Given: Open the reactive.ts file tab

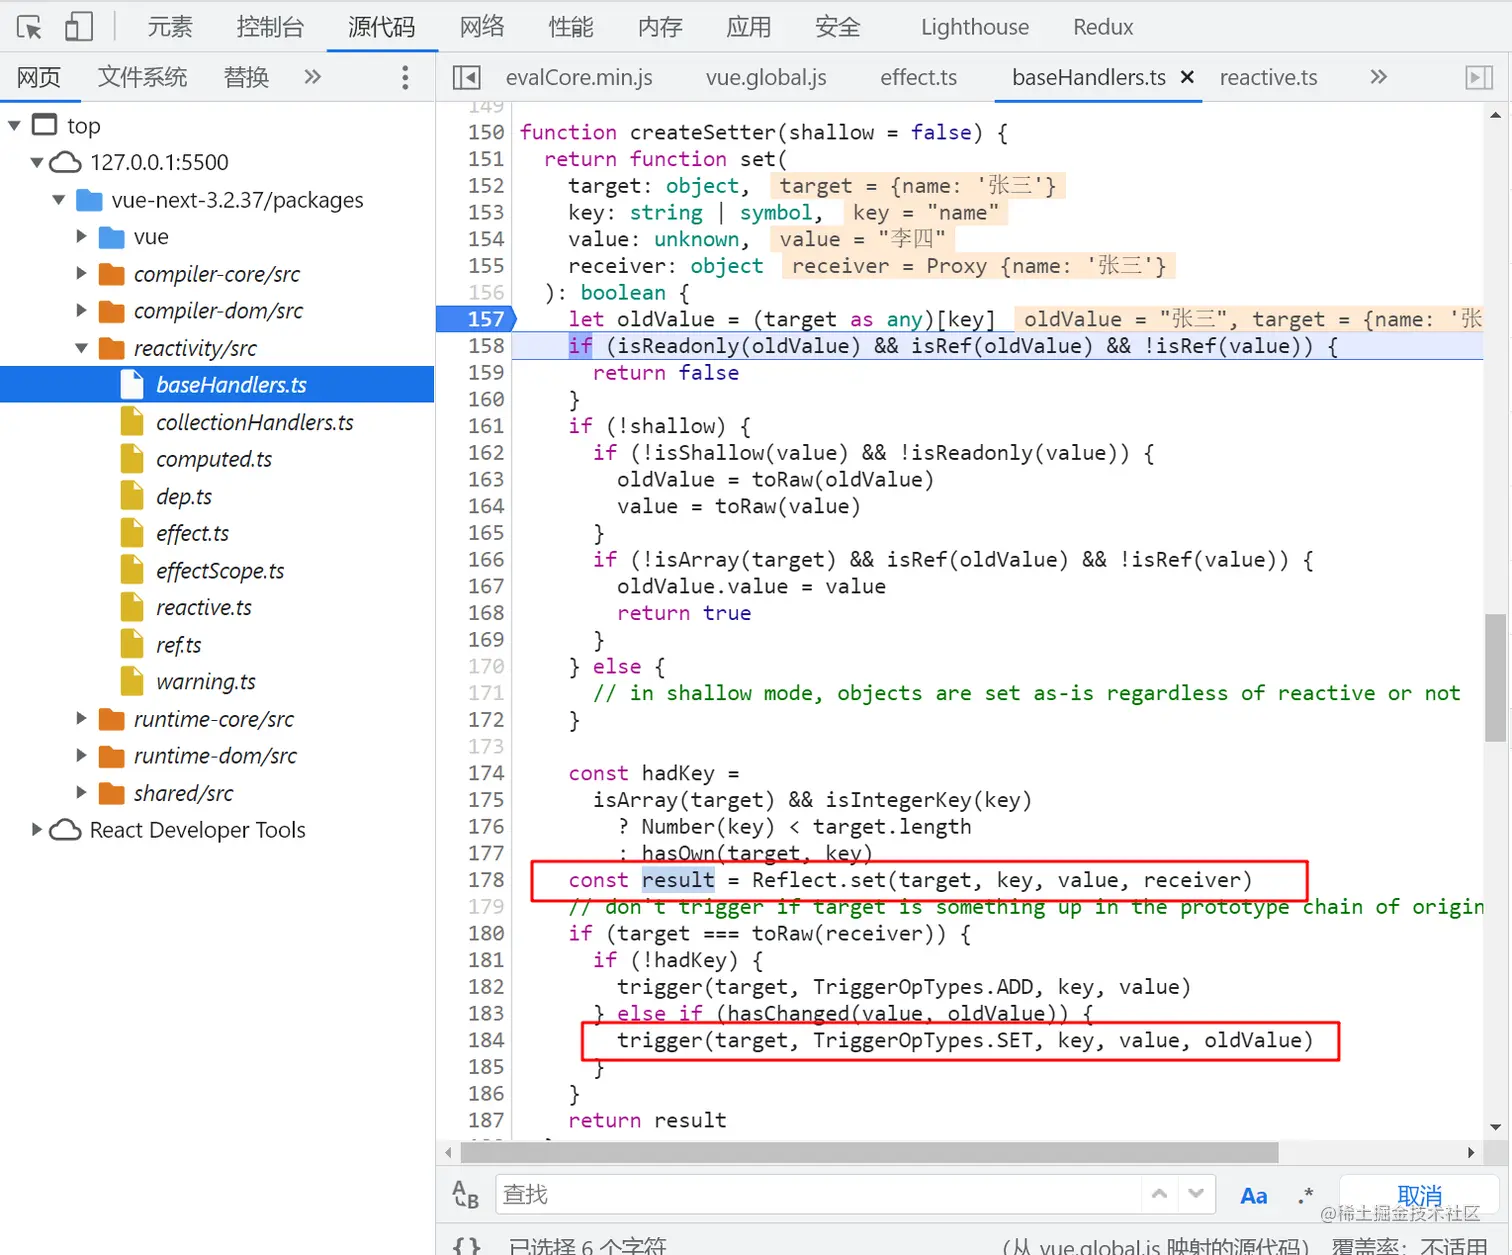Looking at the screenshot, I should [1268, 77].
